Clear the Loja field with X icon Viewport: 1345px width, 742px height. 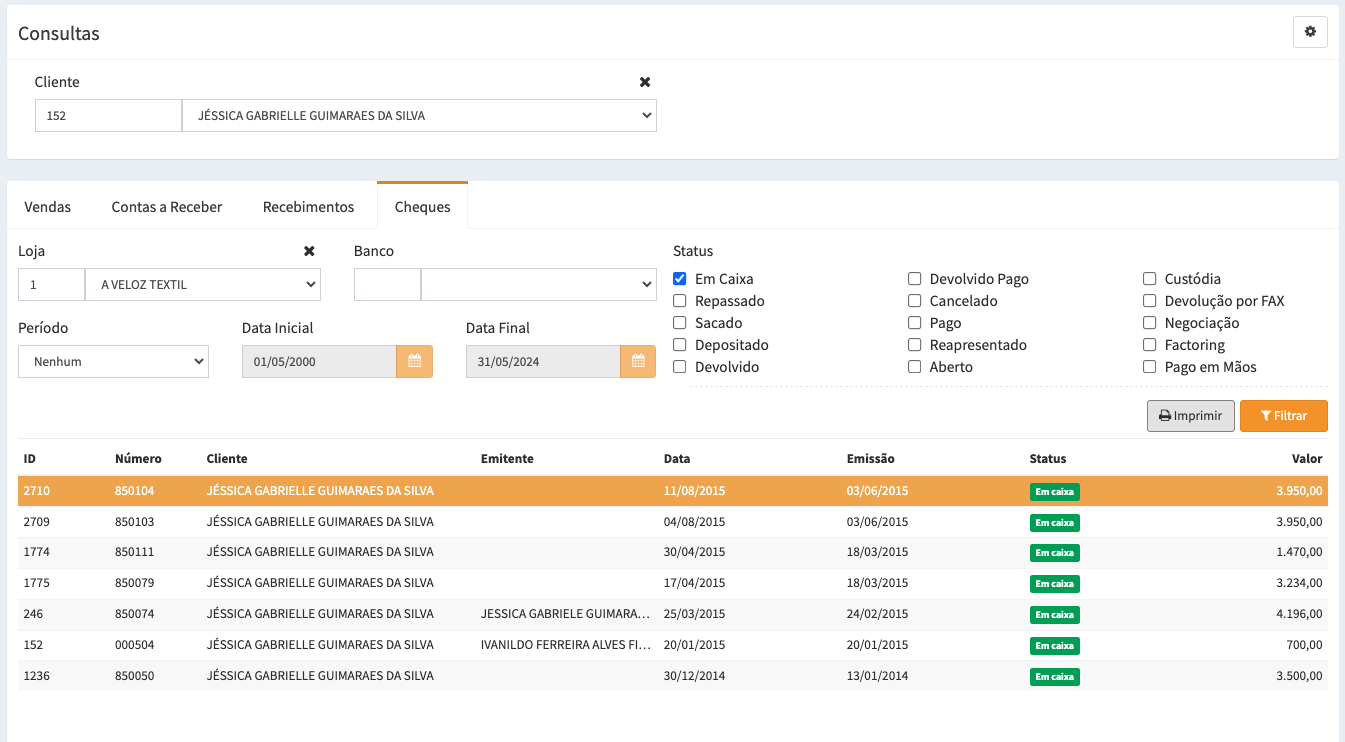coord(309,251)
